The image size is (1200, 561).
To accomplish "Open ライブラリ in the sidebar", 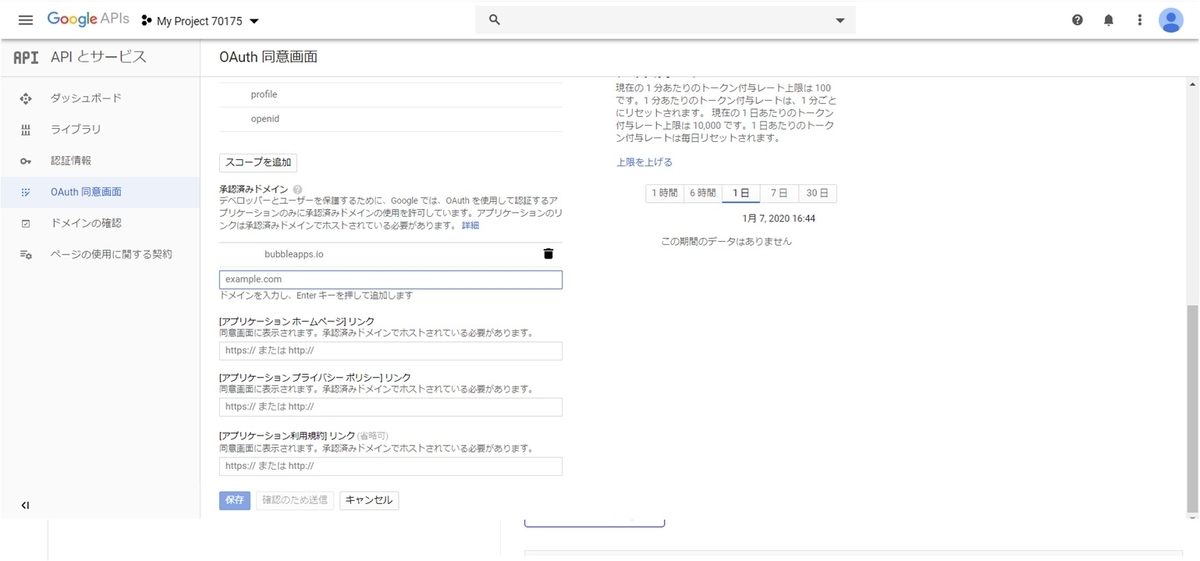I will [100, 129].
